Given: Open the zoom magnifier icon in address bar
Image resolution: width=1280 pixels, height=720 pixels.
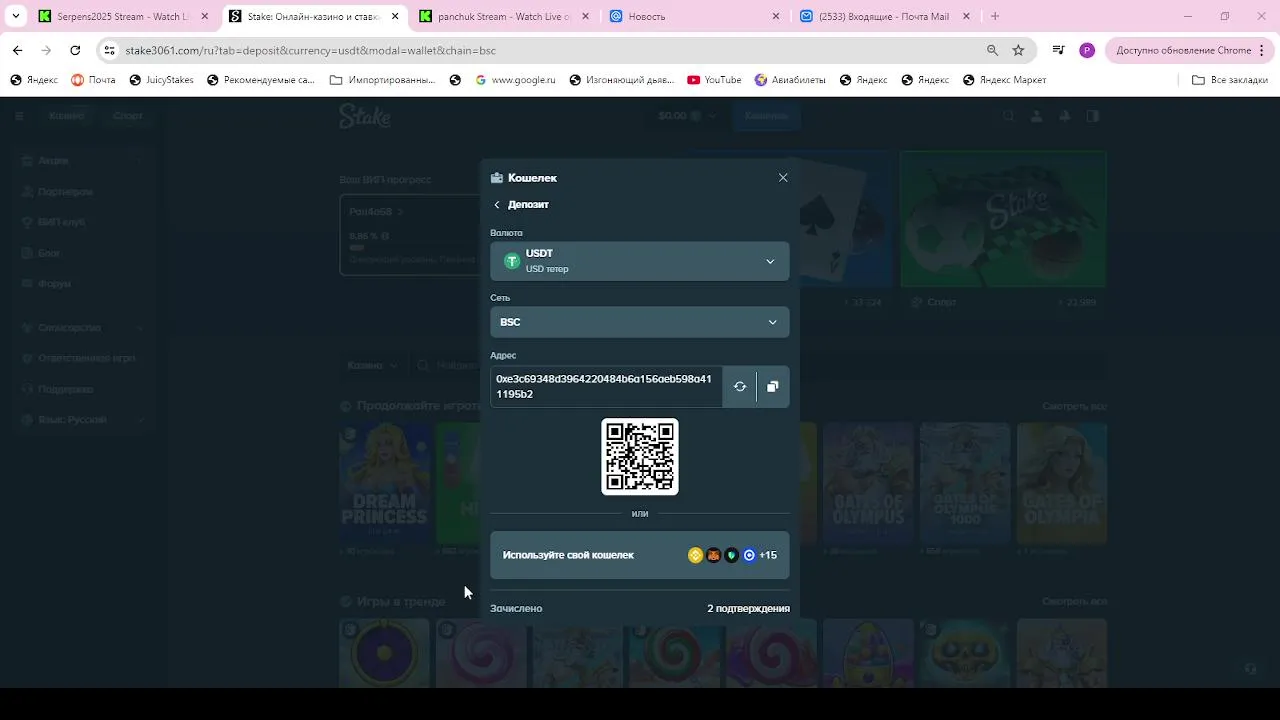Looking at the screenshot, I should coord(992,50).
